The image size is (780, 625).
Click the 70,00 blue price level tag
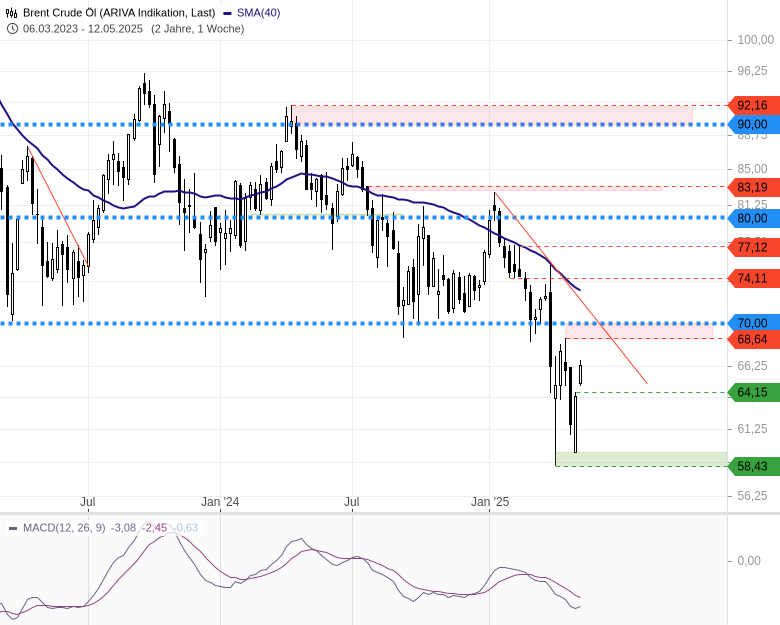pyautogui.click(x=753, y=323)
